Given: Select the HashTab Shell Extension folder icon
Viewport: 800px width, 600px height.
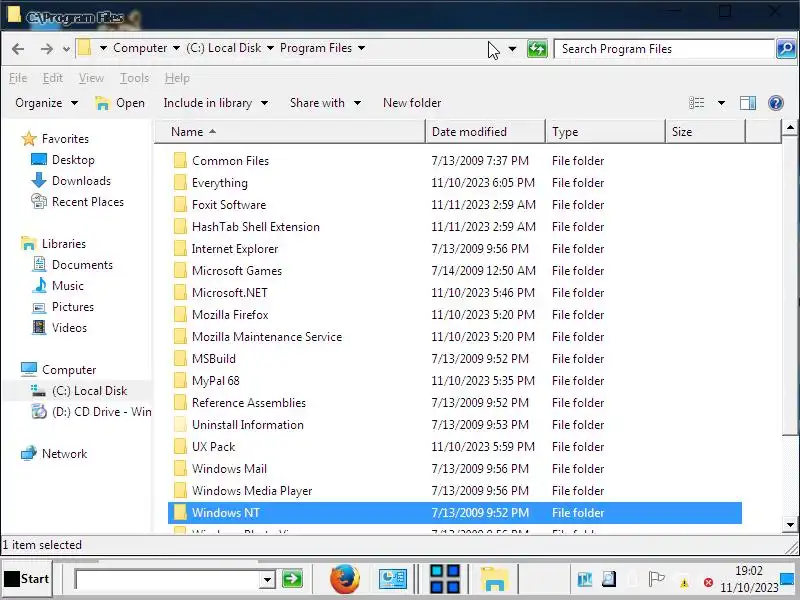Looking at the screenshot, I should coord(180,226).
